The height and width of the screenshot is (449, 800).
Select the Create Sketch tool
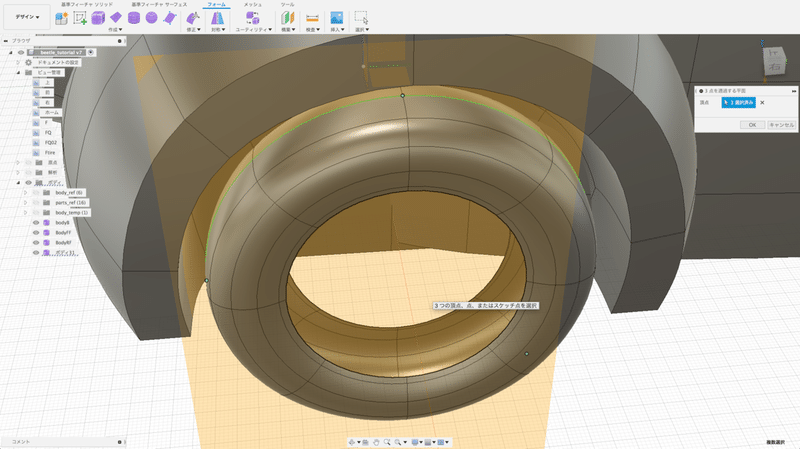click(x=79, y=18)
